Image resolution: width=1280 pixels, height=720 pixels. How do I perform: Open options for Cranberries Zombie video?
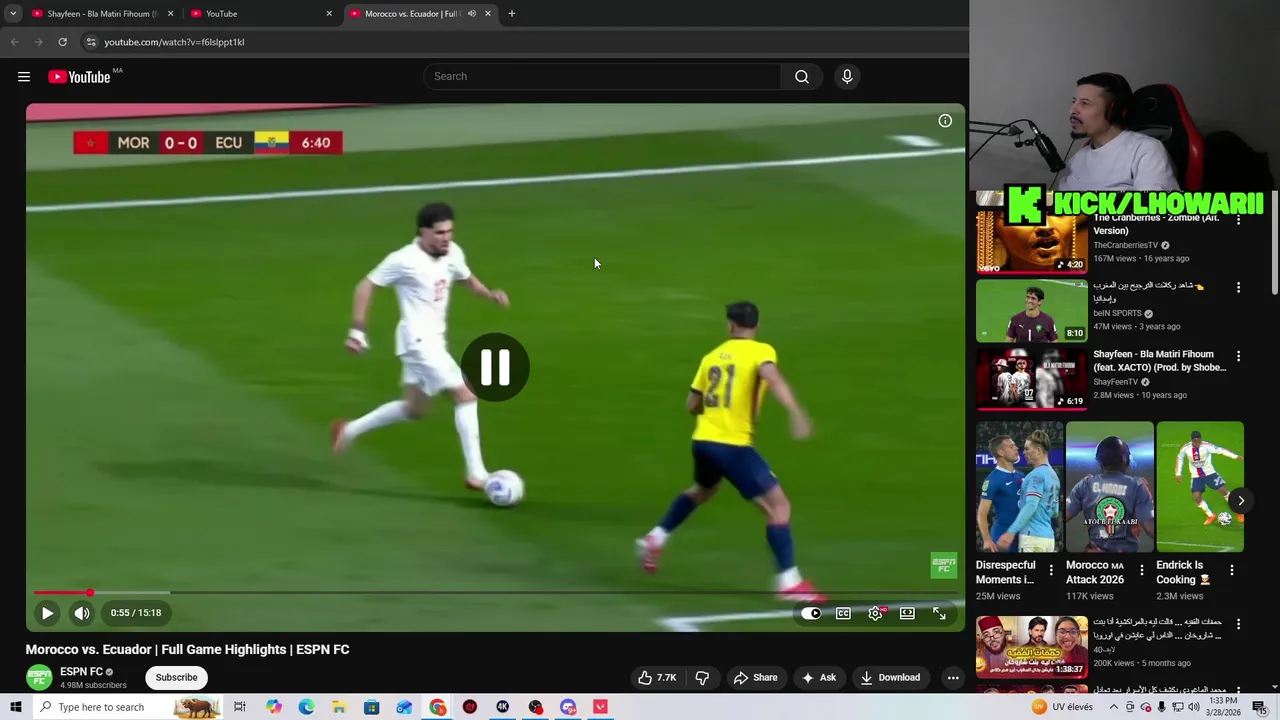[1238, 219]
